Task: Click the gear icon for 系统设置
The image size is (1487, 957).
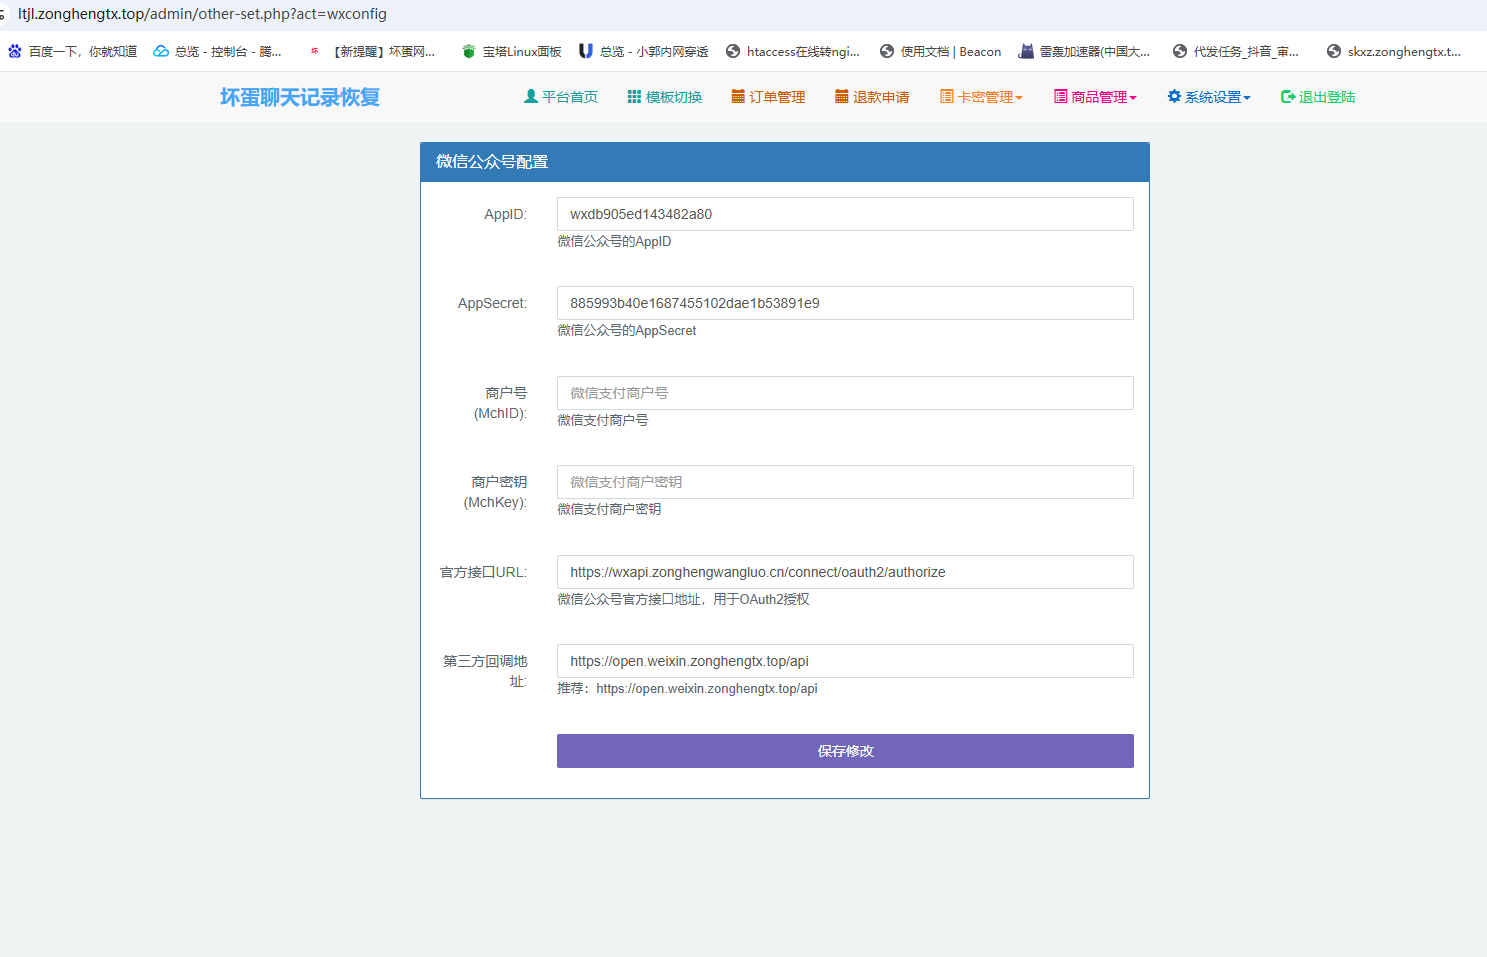Action: 1174,97
